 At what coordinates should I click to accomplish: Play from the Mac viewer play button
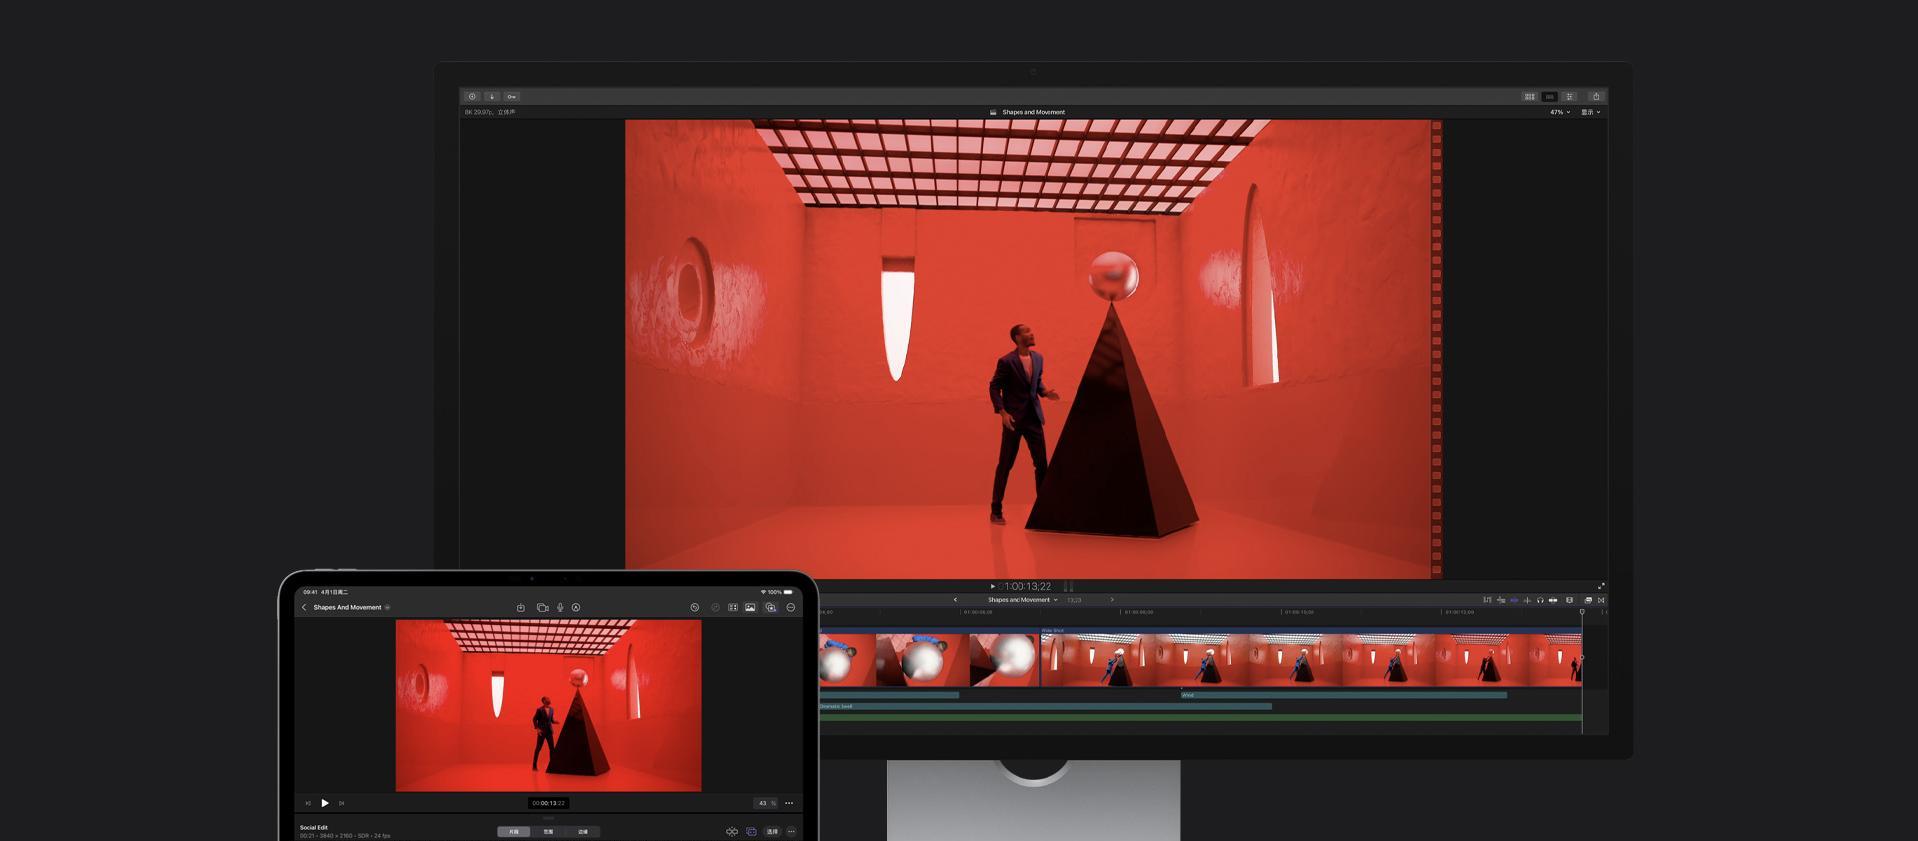coord(992,586)
